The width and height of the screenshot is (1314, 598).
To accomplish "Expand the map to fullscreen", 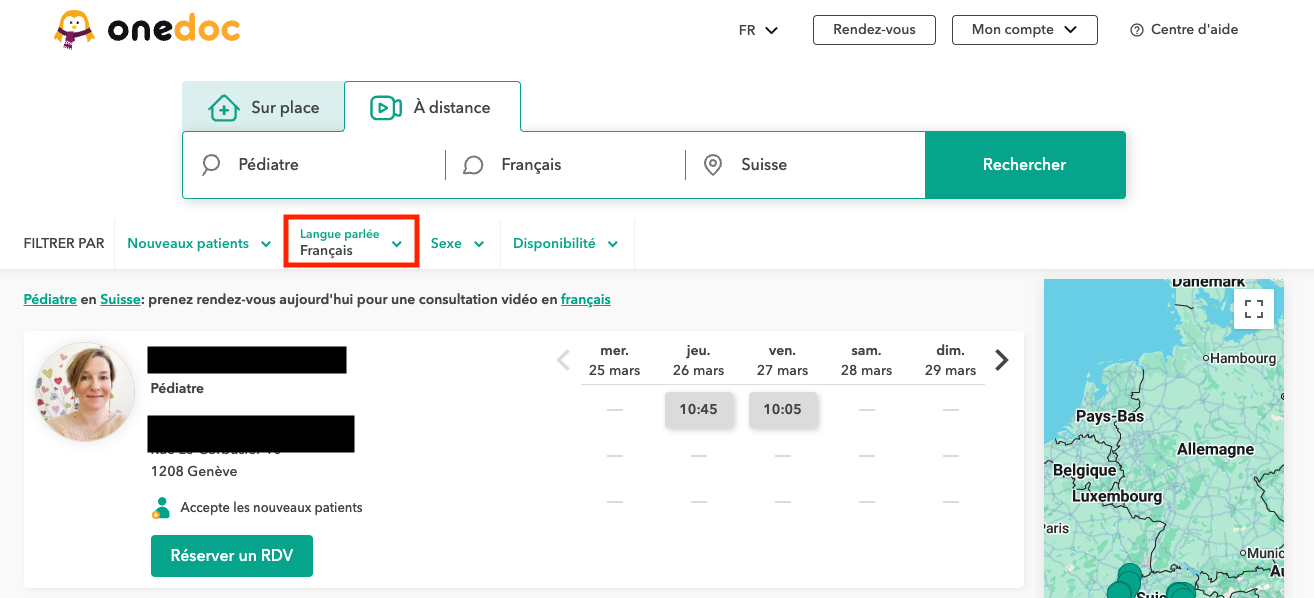I will [x=1254, y=308].
